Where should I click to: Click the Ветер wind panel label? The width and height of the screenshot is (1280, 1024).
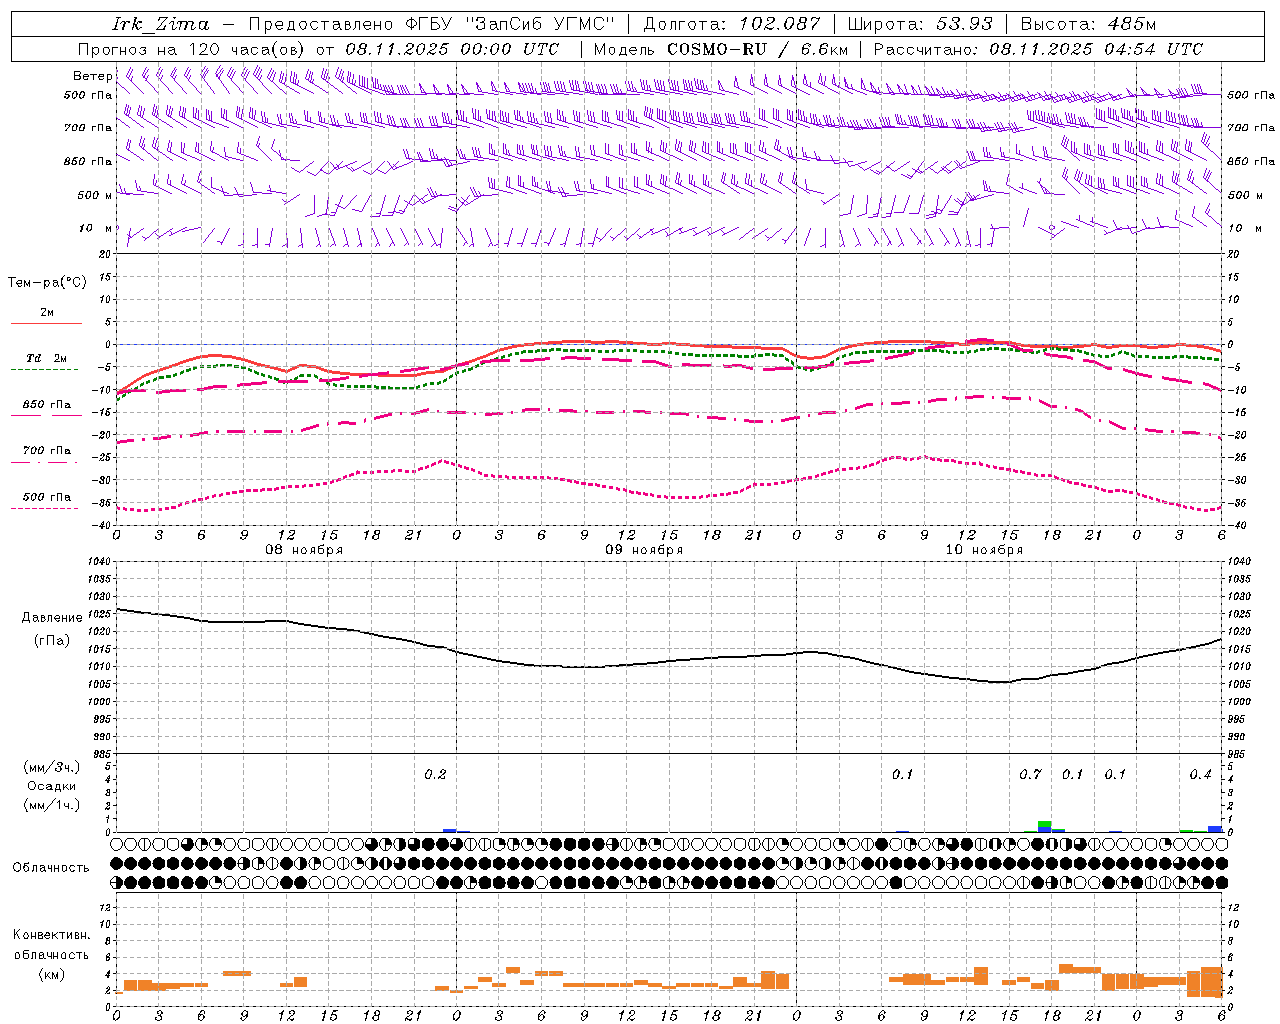pos(92,76)
